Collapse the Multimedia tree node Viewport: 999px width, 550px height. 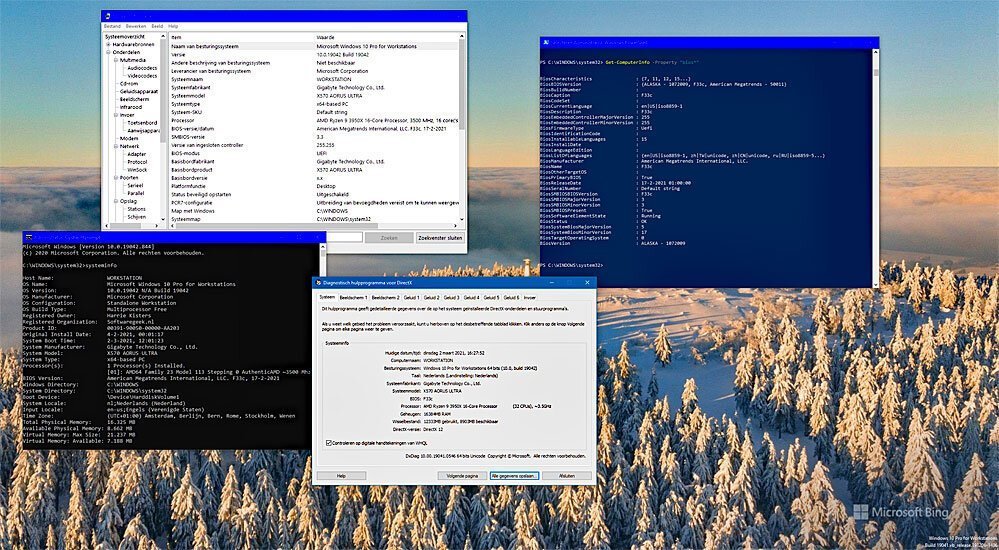tap(116, 60)
